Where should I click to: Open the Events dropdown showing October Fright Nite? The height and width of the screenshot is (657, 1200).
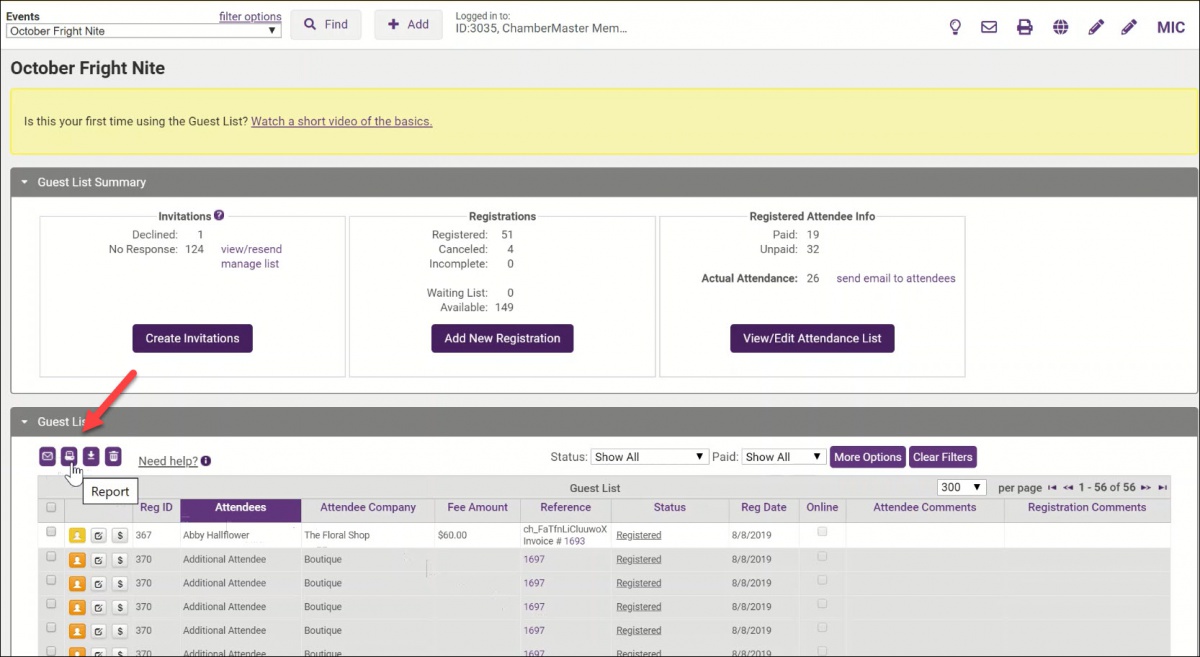(143, 31)
